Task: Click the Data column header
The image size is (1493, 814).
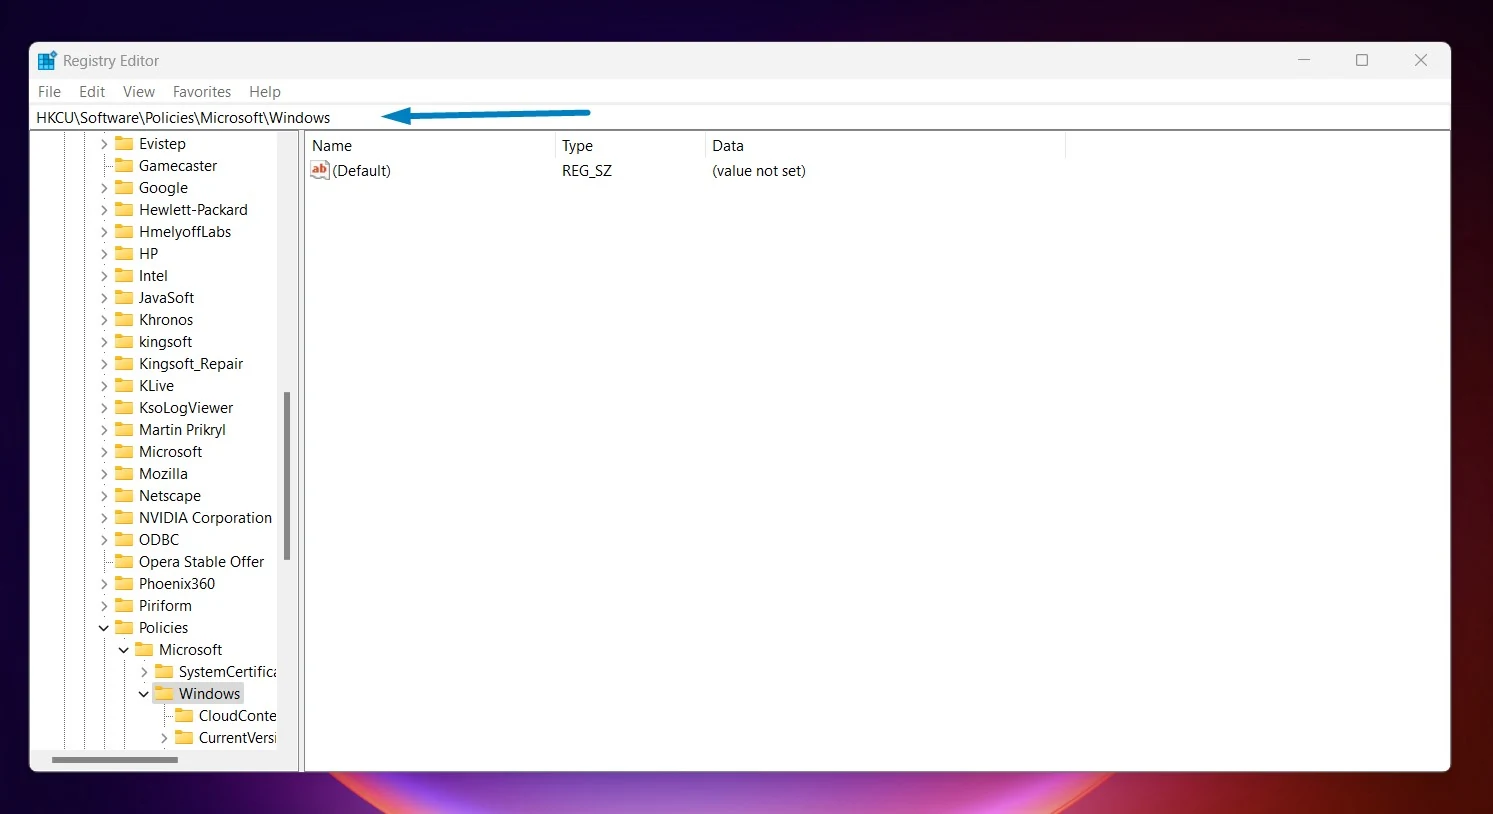Action: (x=885, y=146)
